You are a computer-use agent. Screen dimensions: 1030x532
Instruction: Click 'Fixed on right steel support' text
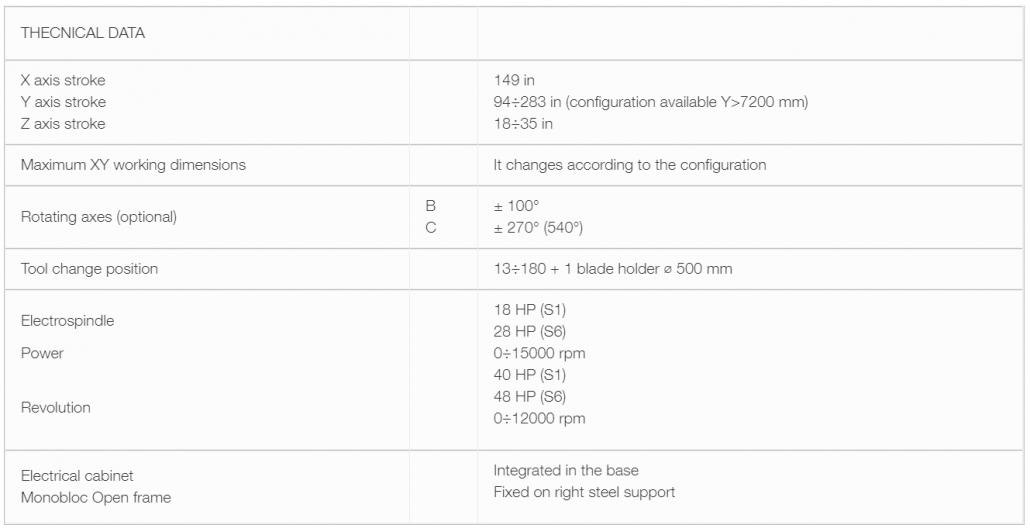586,492
